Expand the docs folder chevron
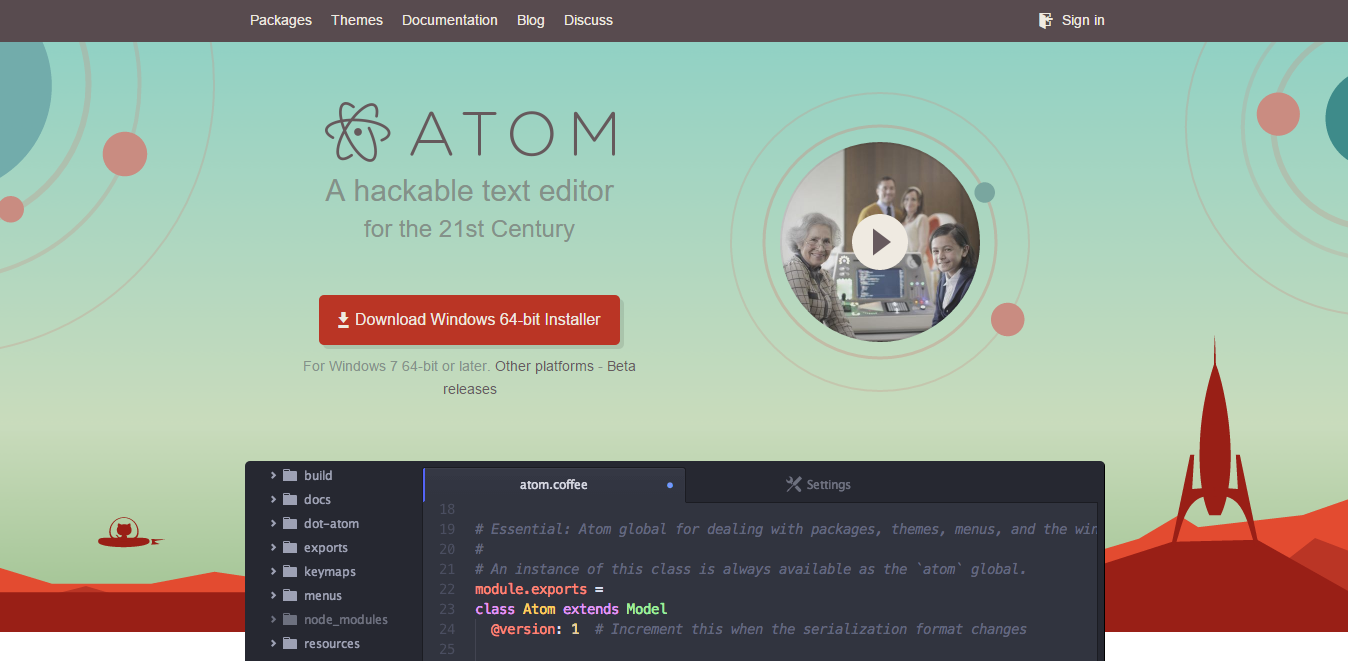This screenshot has height=661, width=1348. (x=273, y=500)
